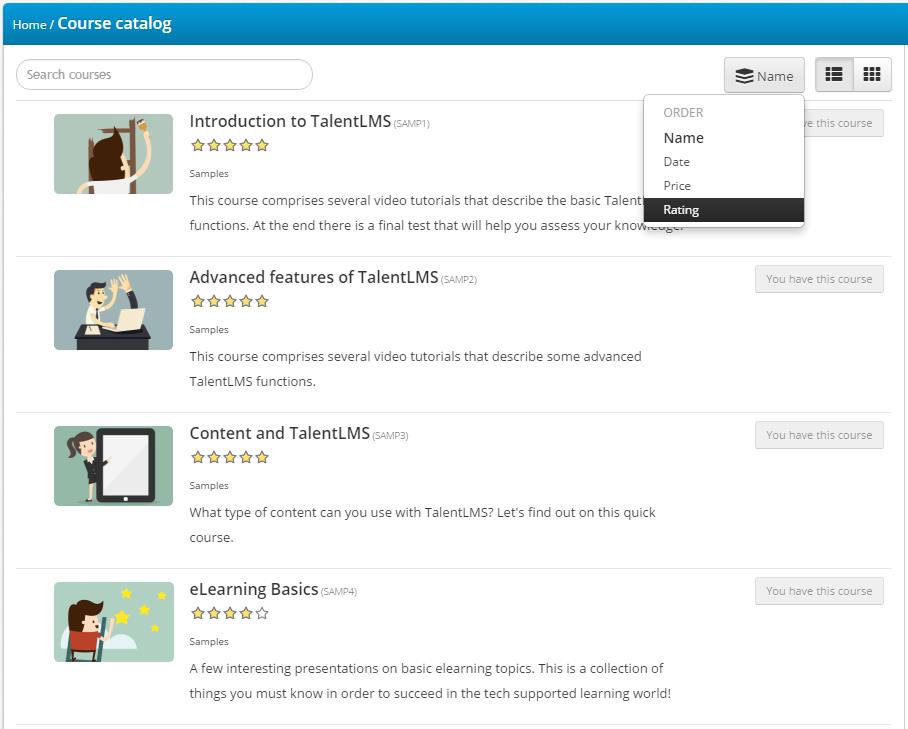Image resolution: width=908 pixels, height=729 pixels.
Task: Click 'You have this course' for Advanced features
Action: (x=819, y=279)
